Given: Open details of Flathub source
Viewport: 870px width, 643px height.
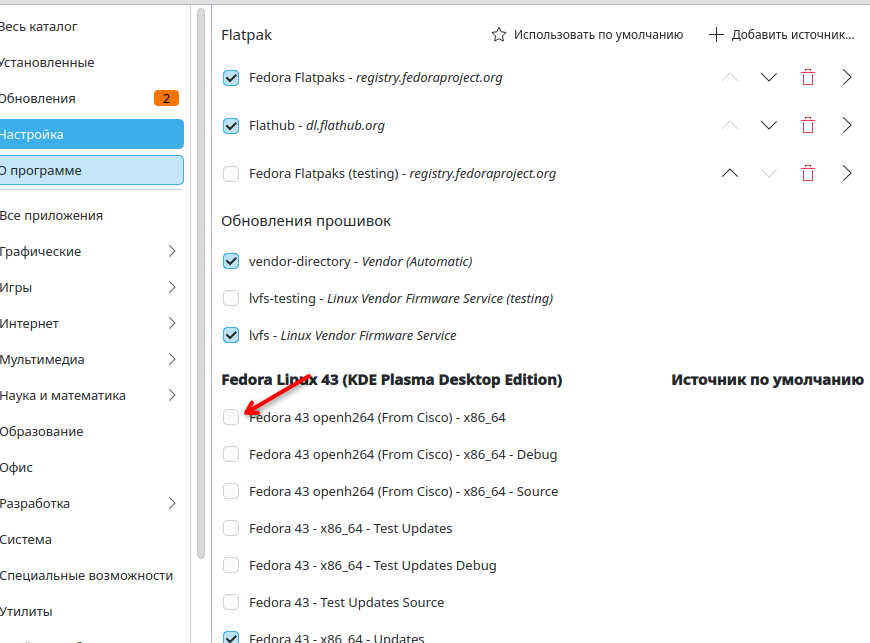Looking at the screenshot, I should click(x=847, y=126).
